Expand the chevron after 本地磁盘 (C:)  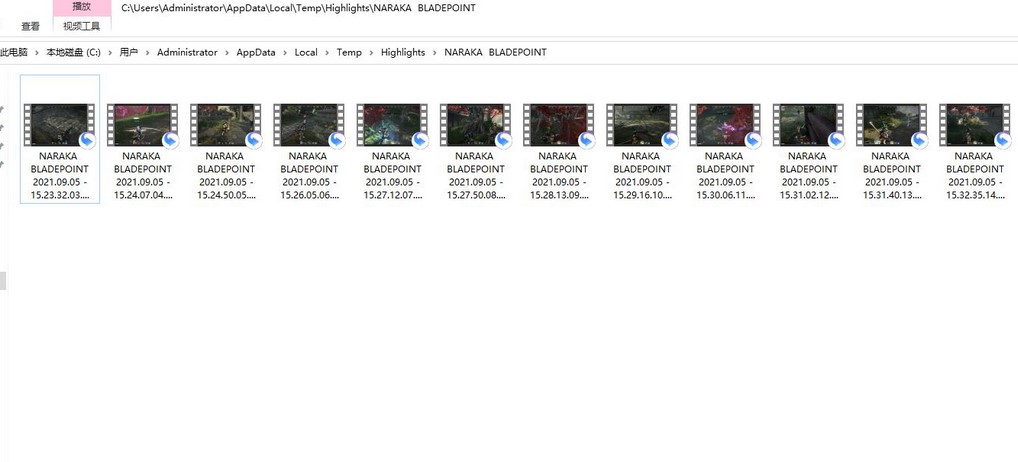(110, 53)
